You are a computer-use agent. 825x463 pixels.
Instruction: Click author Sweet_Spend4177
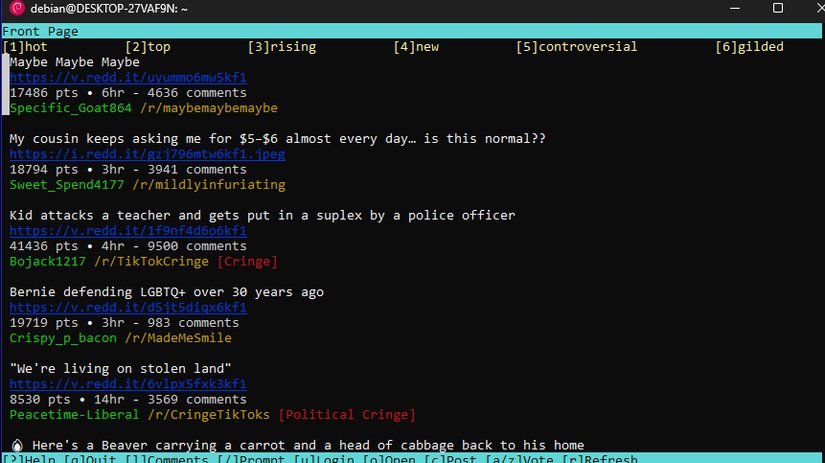point(67,185)
